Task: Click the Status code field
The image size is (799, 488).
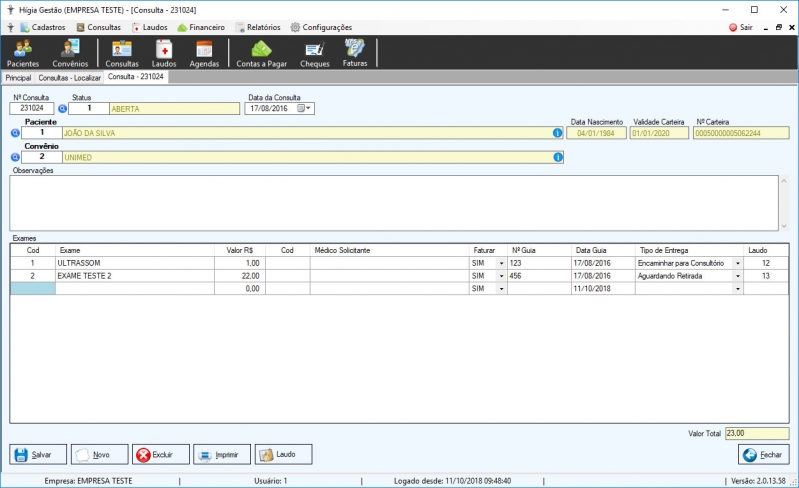Action: click(x=89, y=109)
